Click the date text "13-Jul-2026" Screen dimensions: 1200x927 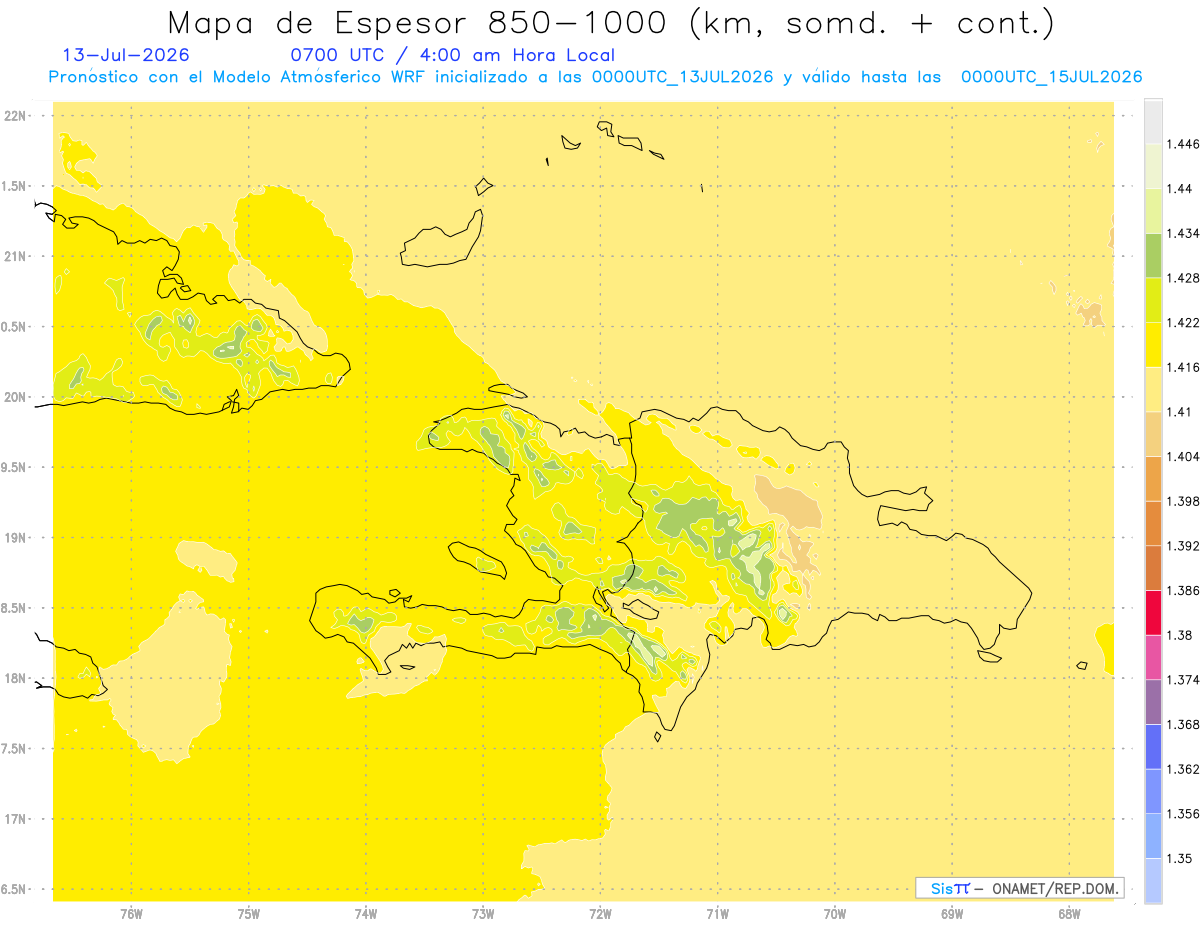point(125,55)
